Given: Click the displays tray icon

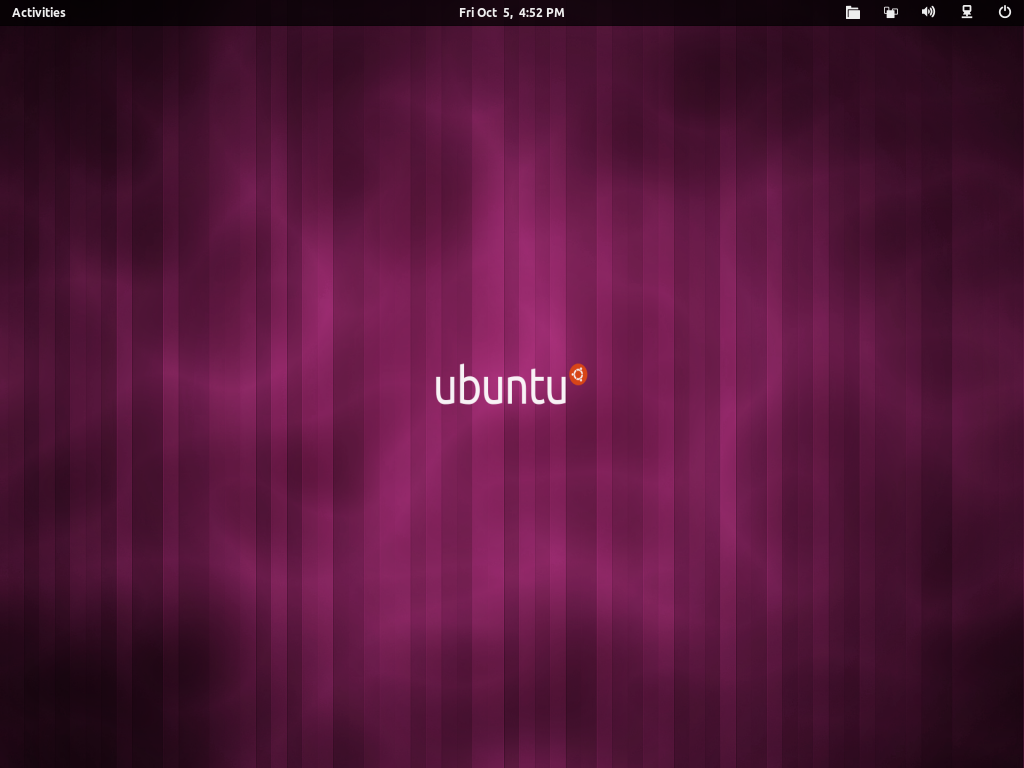Looking at the screenshot, I should [x=891, y=12].
